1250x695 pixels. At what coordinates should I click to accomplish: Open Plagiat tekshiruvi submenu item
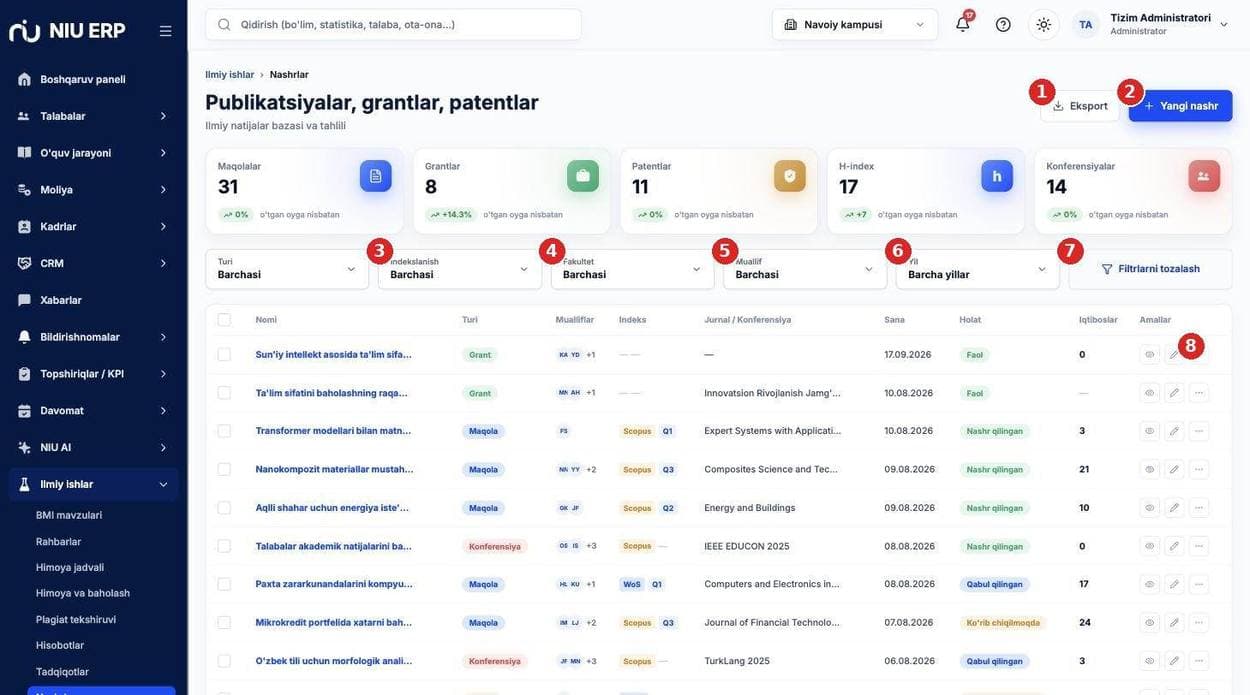[76, 619]
